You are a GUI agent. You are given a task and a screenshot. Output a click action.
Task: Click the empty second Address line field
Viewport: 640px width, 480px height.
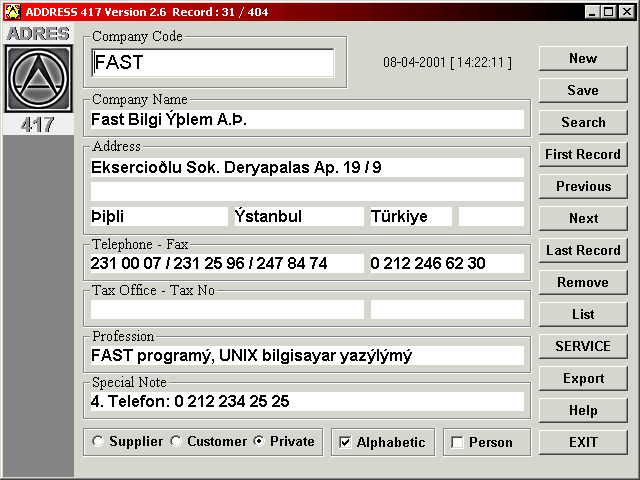pos(307,191)
